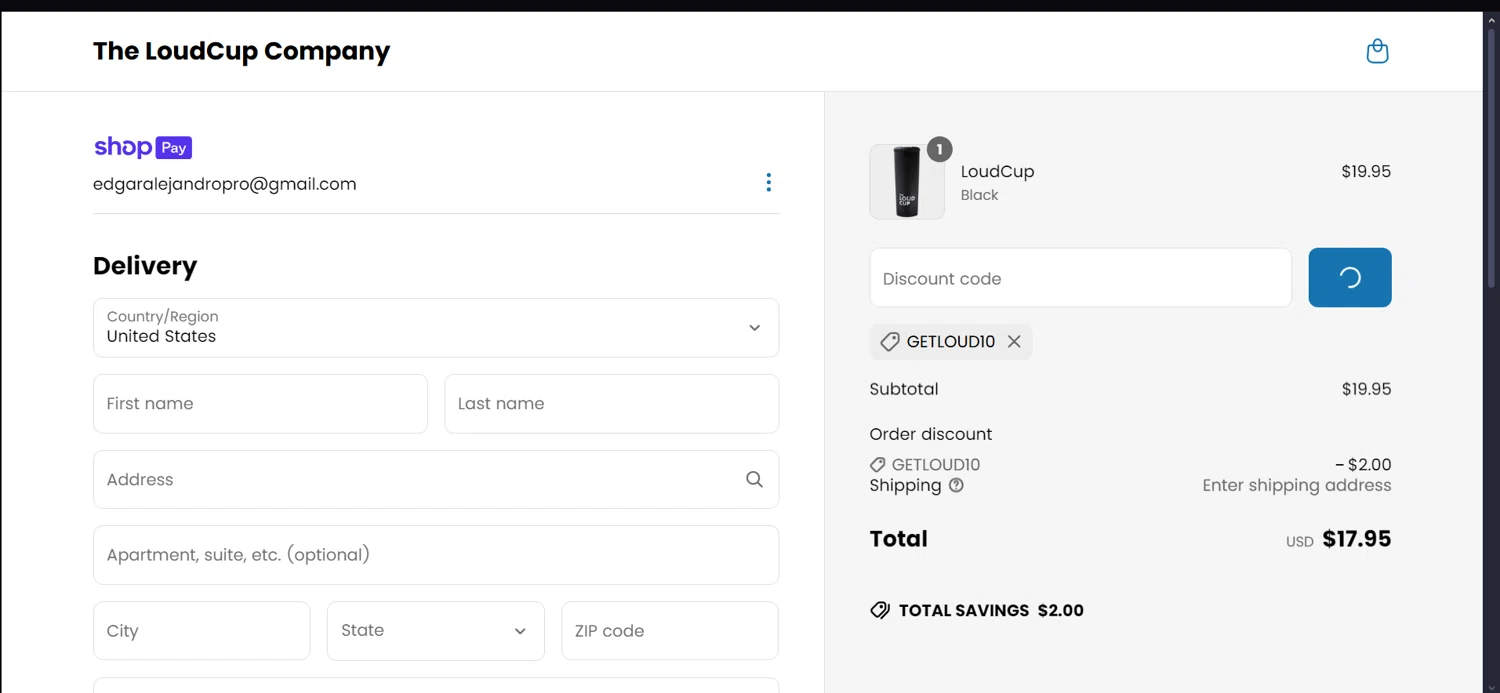1500x693 pixels.
Task: Click the Enter shipping address text
Action: tap(1297, 486)
